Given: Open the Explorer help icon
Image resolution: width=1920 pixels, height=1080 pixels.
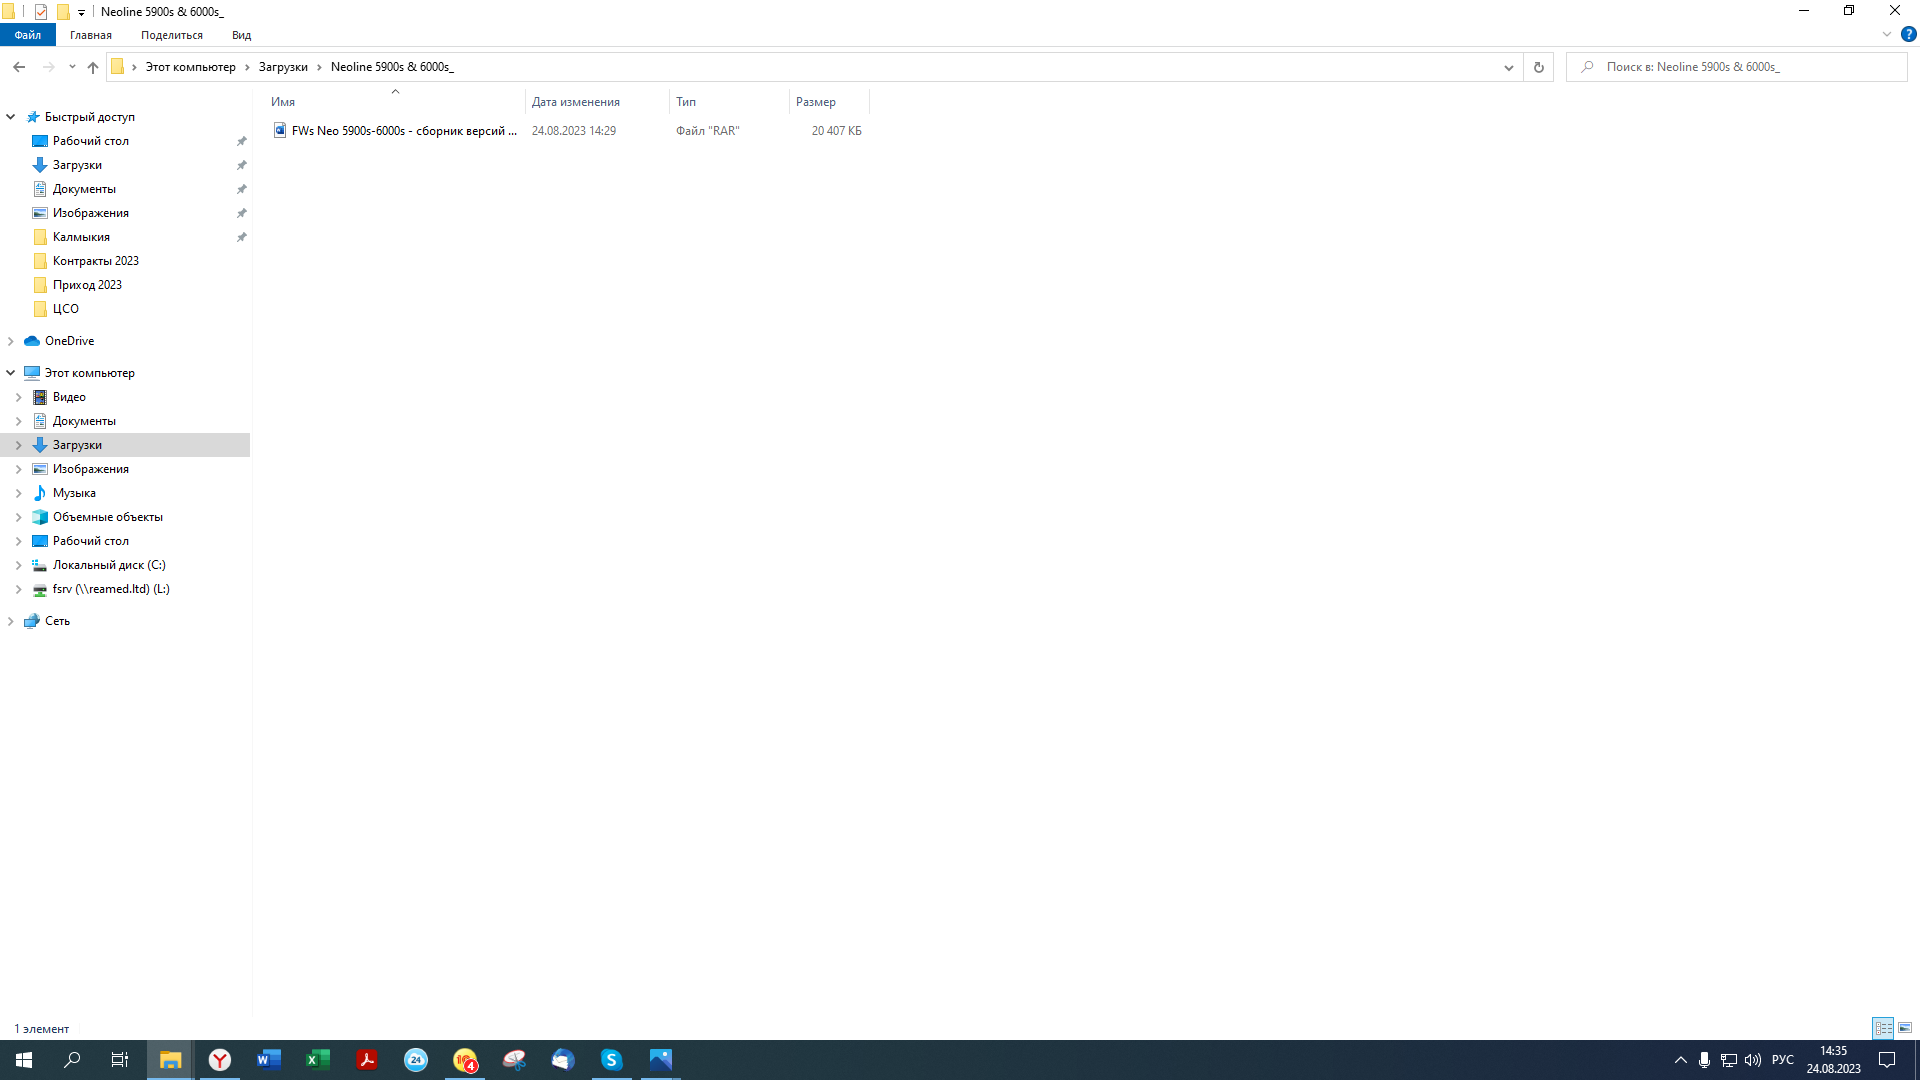Looking at the screenshot, I should click(1908, 34).
